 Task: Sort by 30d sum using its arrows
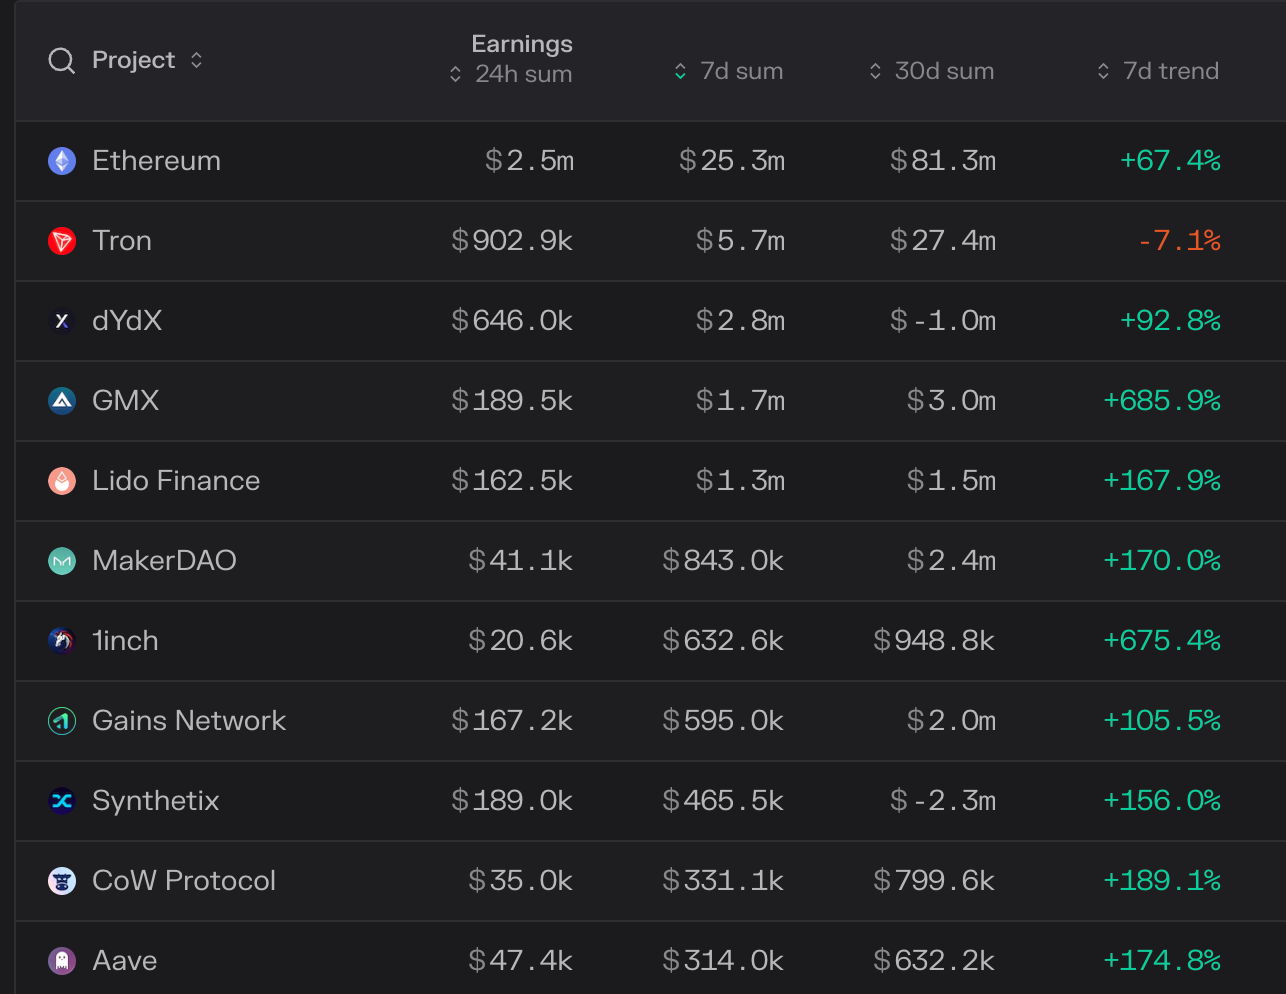[x=875, y=71]
